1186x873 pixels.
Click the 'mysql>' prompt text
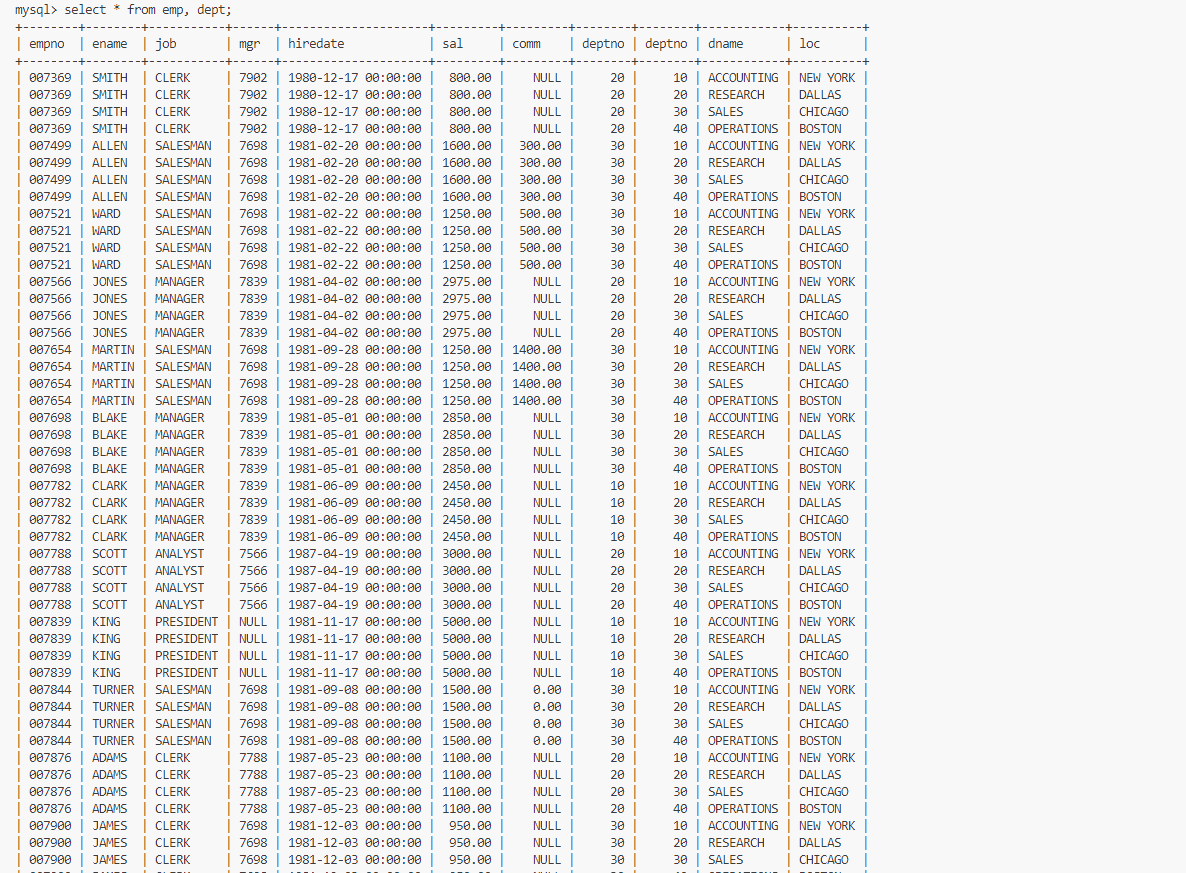pyautogui.click(x=36, y=10)
